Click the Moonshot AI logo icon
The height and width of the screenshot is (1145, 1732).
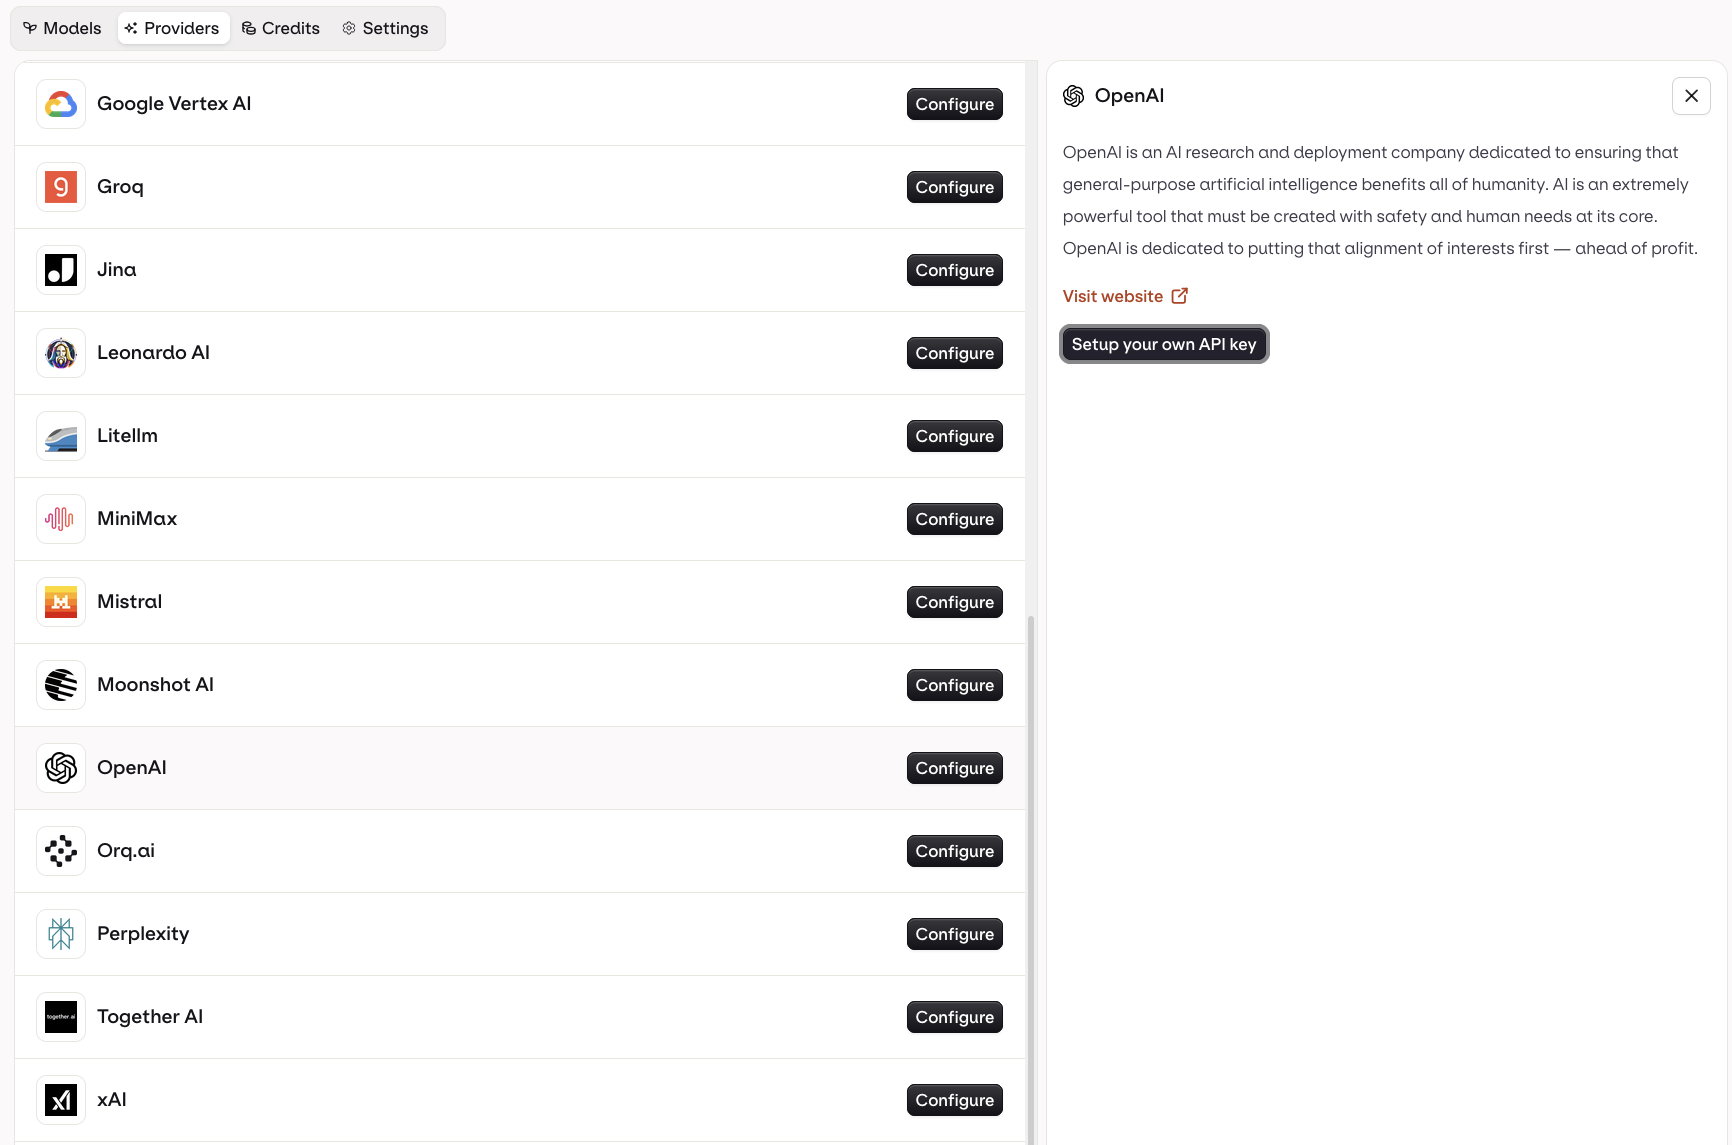pos(61,685)
